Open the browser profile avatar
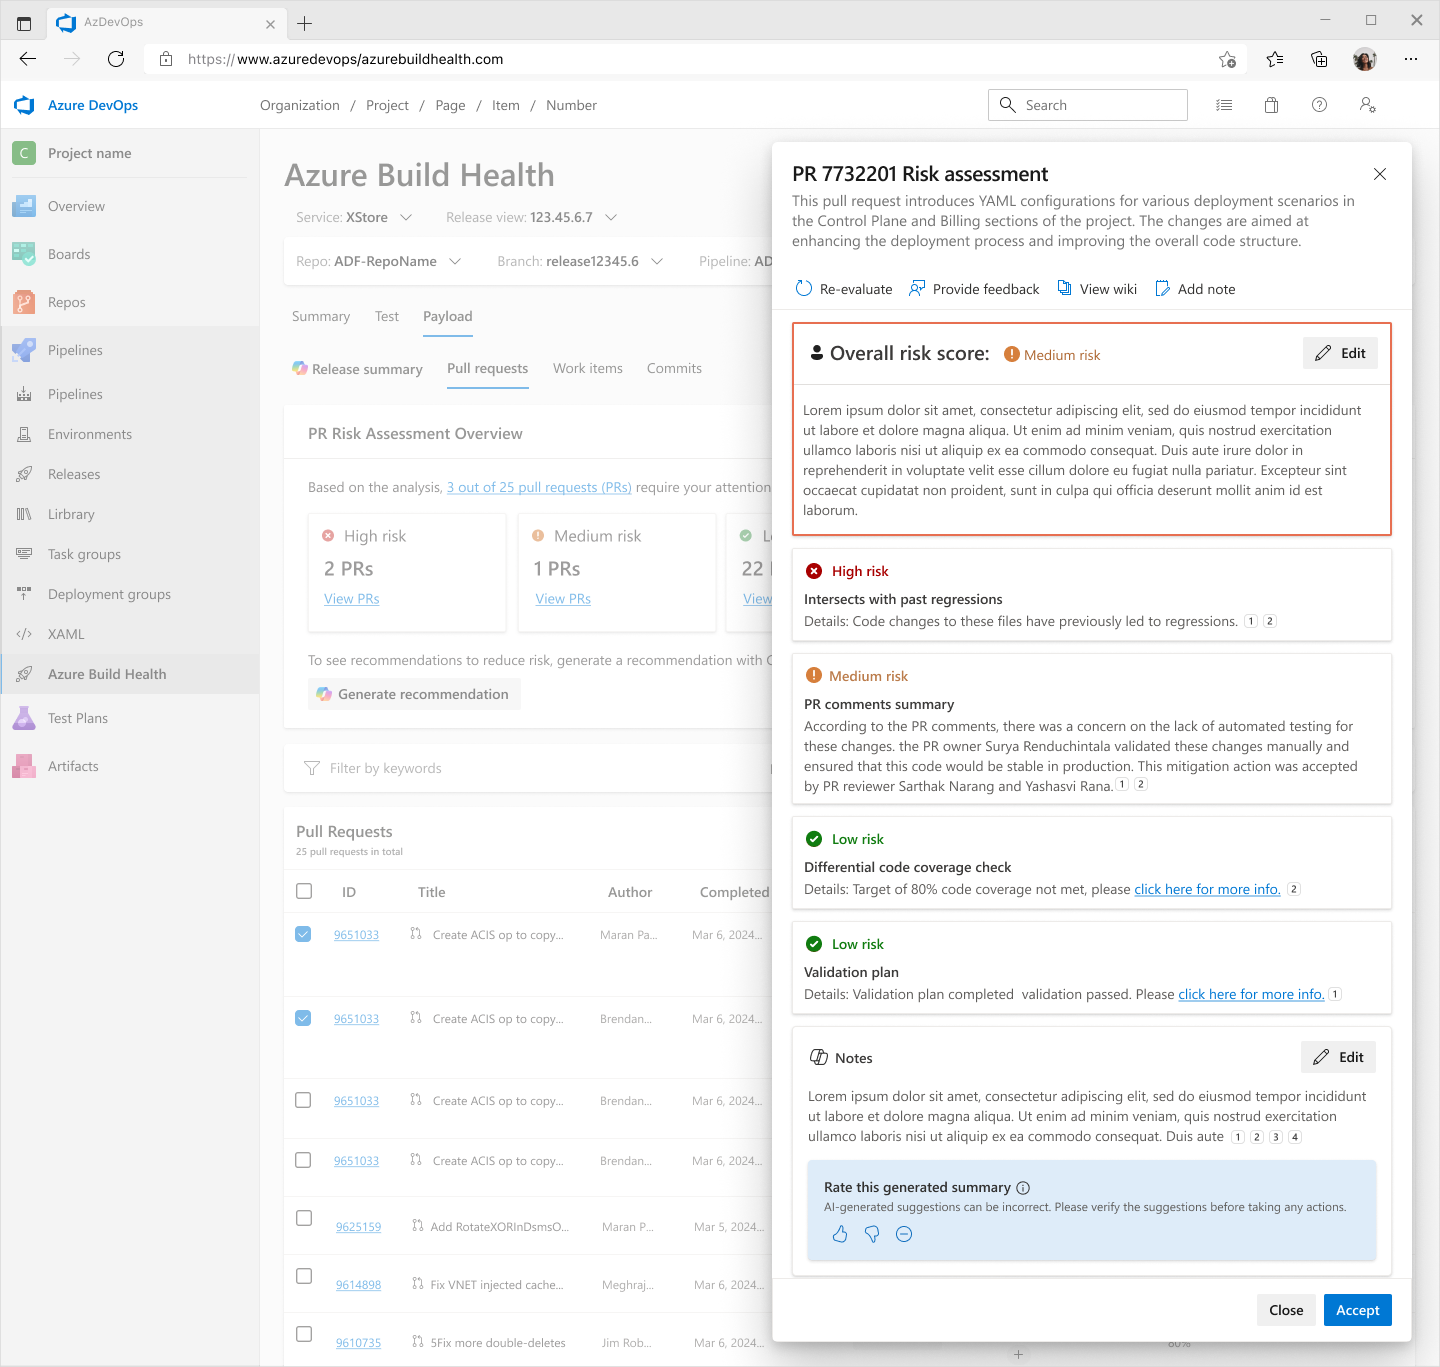 [1365, 59]
